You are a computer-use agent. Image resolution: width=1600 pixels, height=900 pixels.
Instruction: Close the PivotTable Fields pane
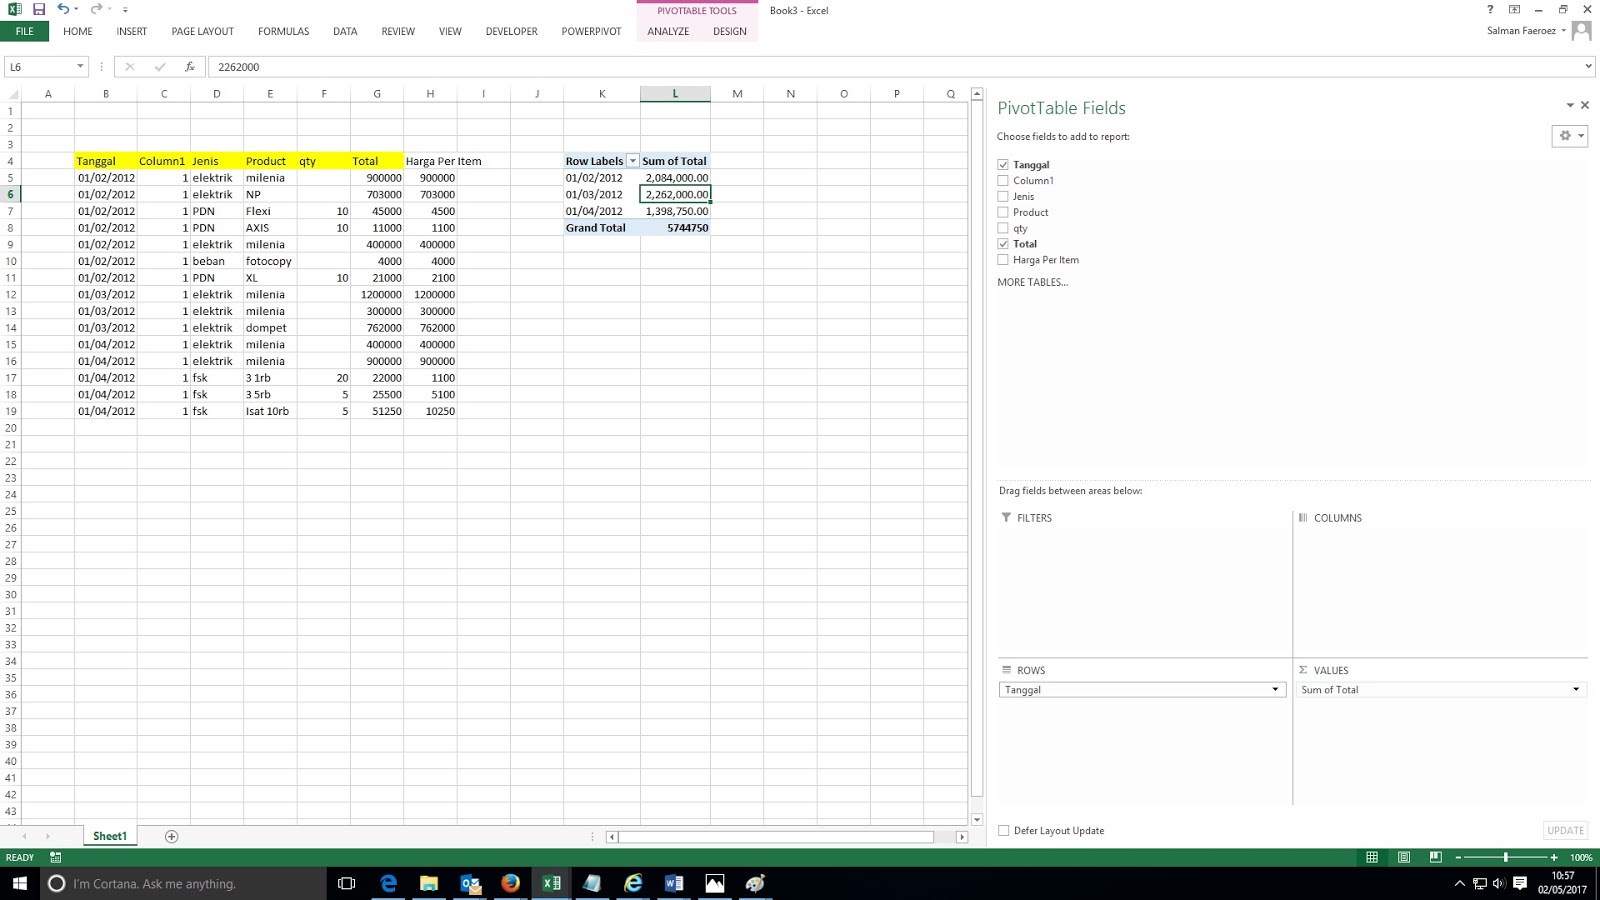click(1585, 105)
